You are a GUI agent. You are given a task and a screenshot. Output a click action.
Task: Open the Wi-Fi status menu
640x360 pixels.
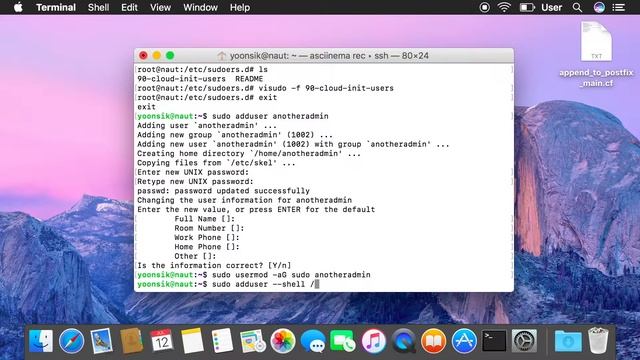(504, 7)
